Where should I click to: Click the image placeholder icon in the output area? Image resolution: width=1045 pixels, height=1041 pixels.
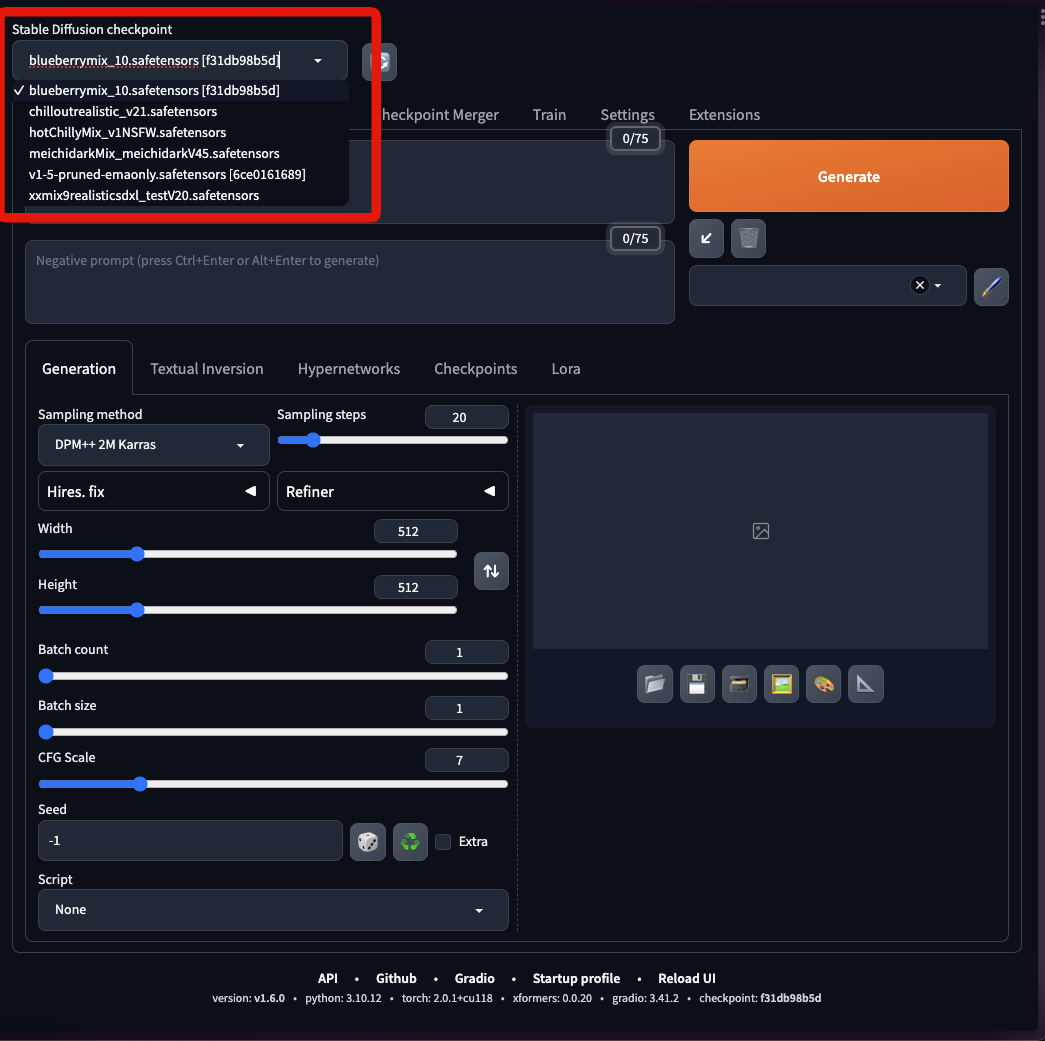(x=760, y=531)
